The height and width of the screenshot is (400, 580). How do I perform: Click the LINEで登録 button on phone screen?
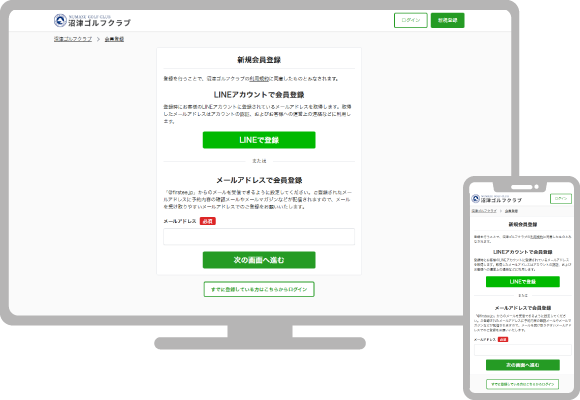coord(523,282)
